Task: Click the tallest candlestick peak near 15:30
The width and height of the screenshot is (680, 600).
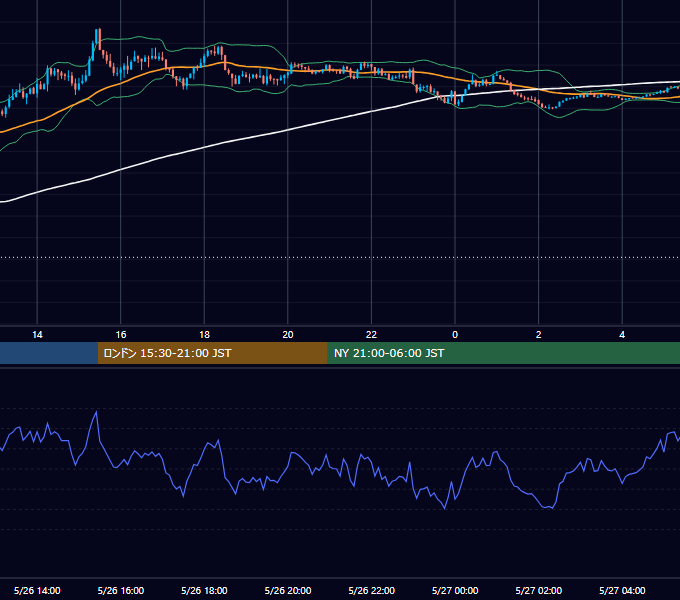Action: pos(99,39)
